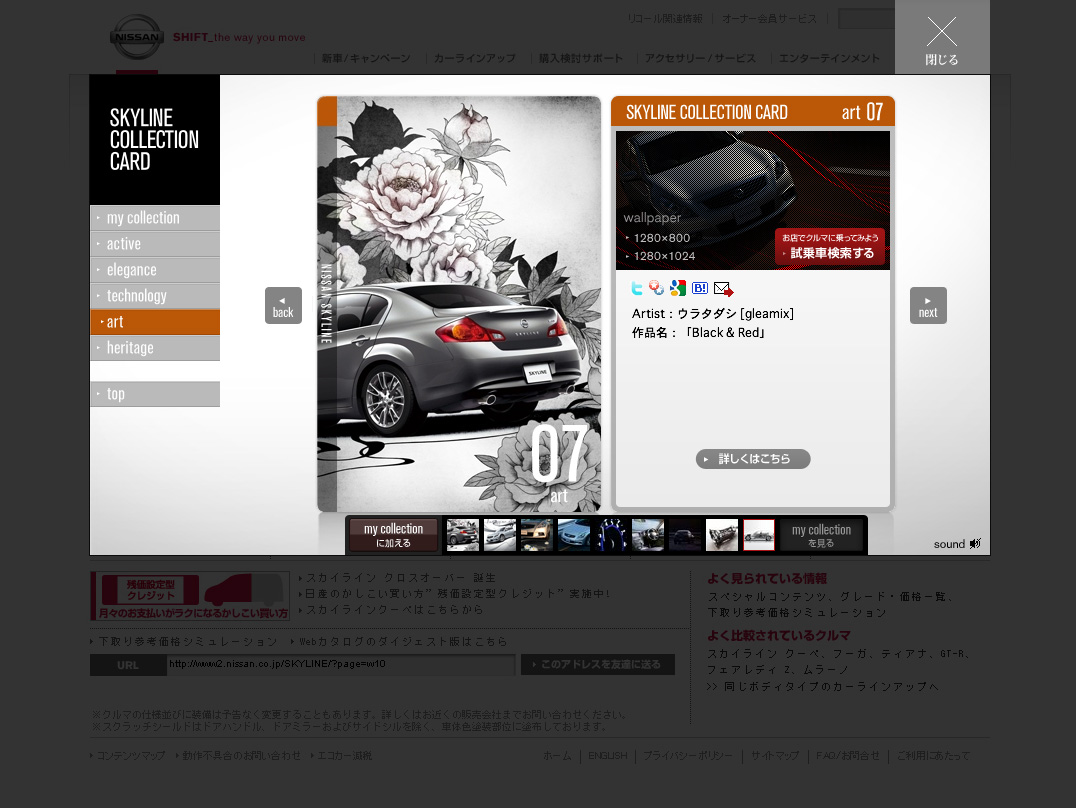1076x808 pixels.
Task: Close the overlay with the X 閉じる button
Action: [942, 37]
